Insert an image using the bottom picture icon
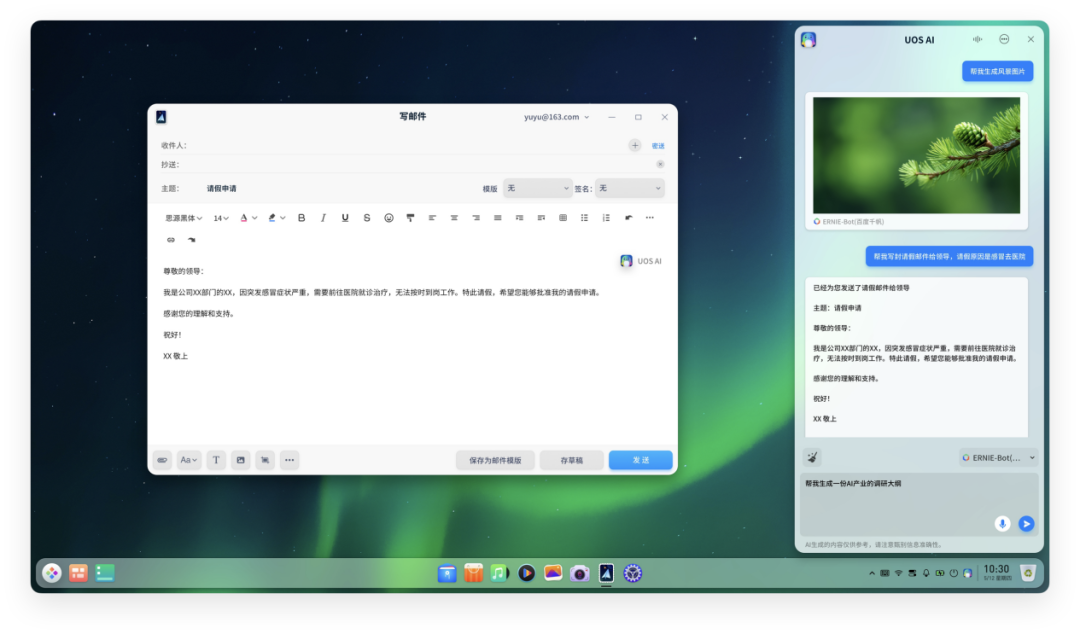The image size is (1080, 634). pos(240,460)
